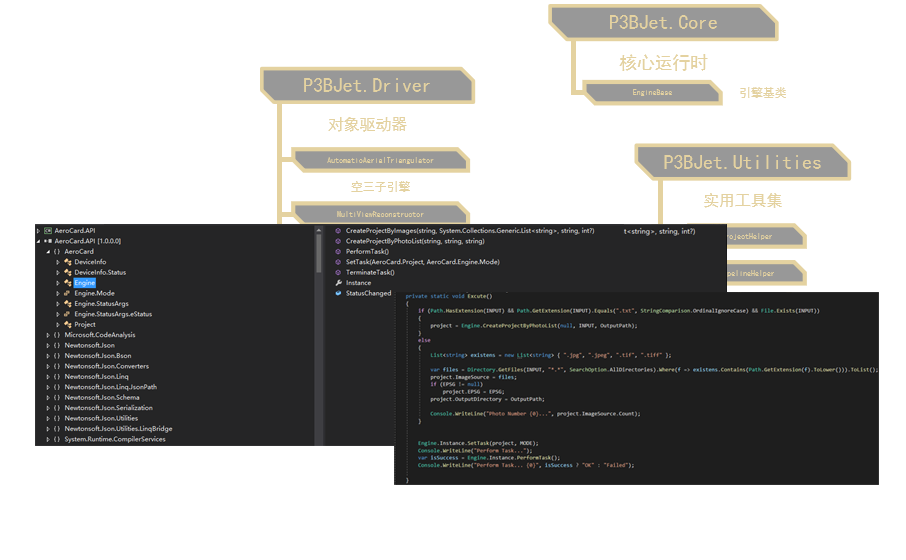The image size is (906, 560).
Task: Click the Engine.Instance.SetTask(project, MODE) line
Action: pos(478,443)
